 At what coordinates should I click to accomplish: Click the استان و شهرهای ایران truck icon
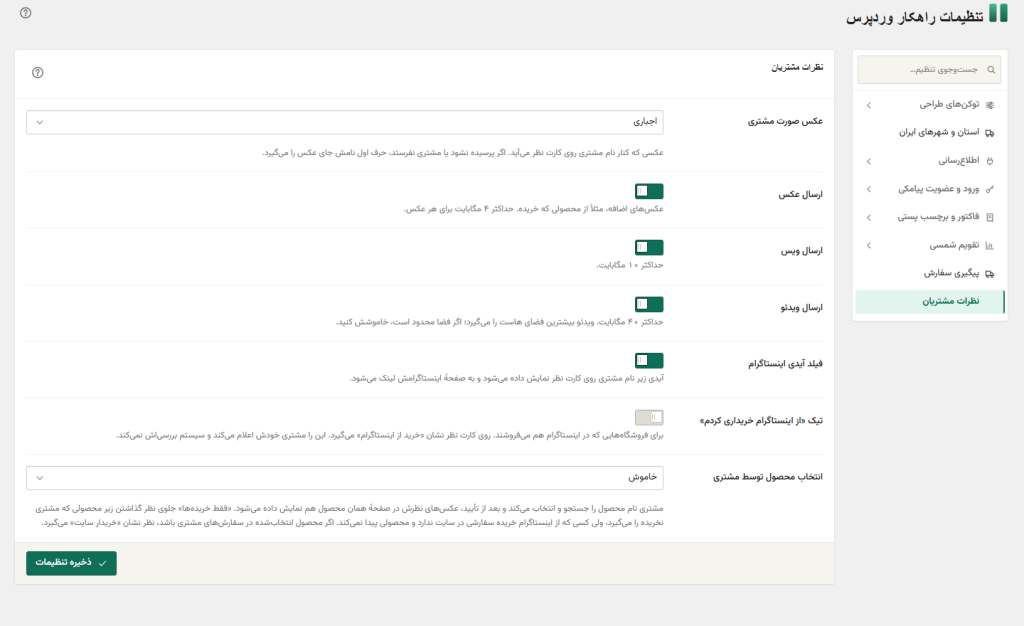coord(989,133)
